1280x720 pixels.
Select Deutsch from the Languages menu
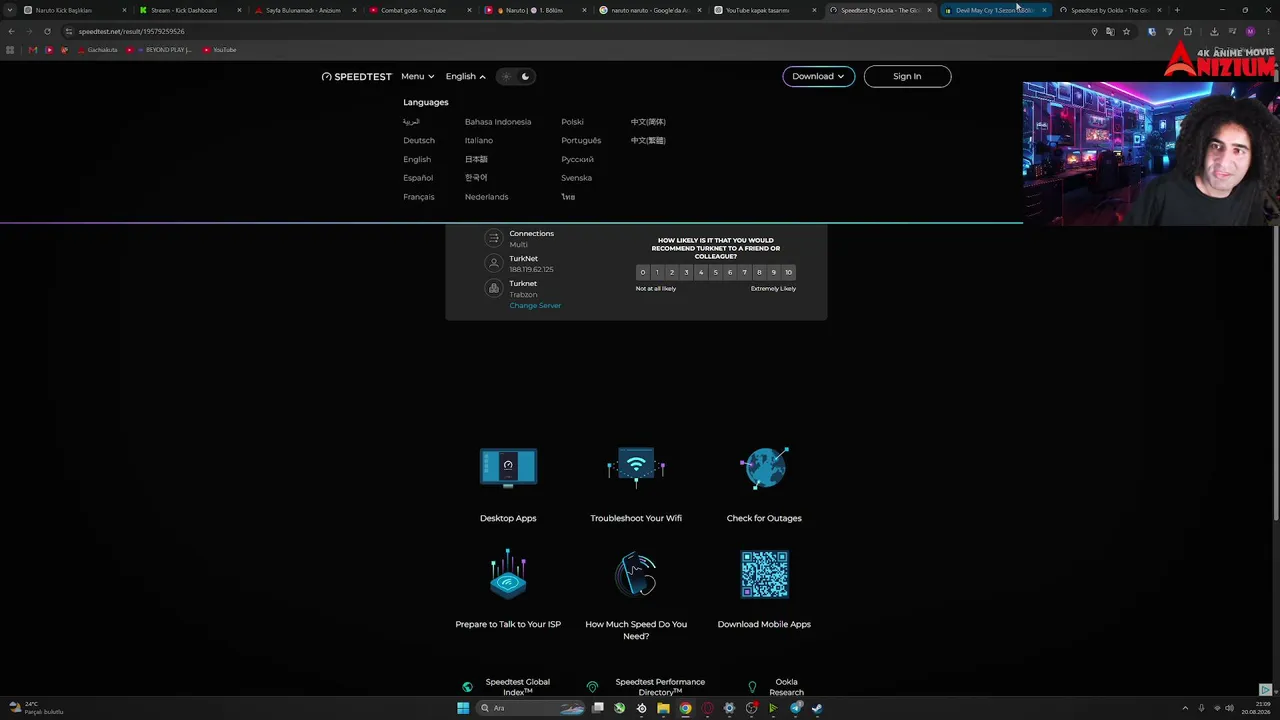[419, 140]
